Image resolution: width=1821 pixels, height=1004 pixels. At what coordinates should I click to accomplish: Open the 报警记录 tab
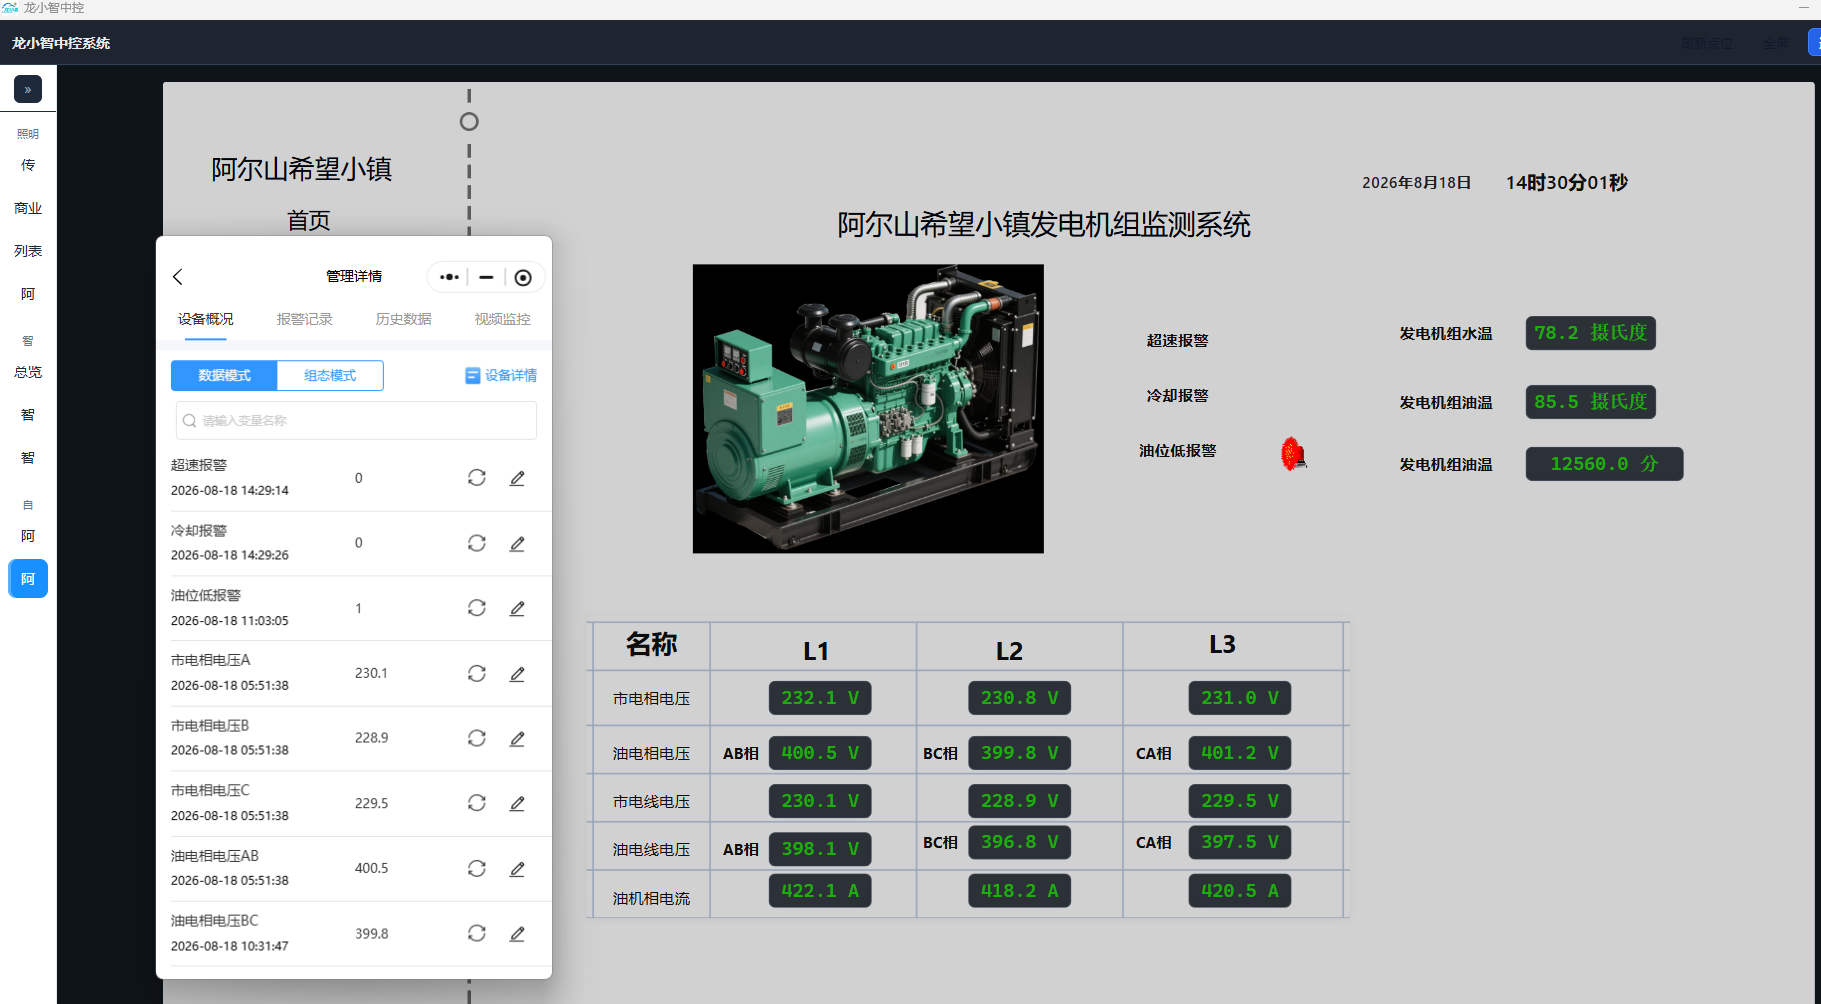click(x=305, y=319)
